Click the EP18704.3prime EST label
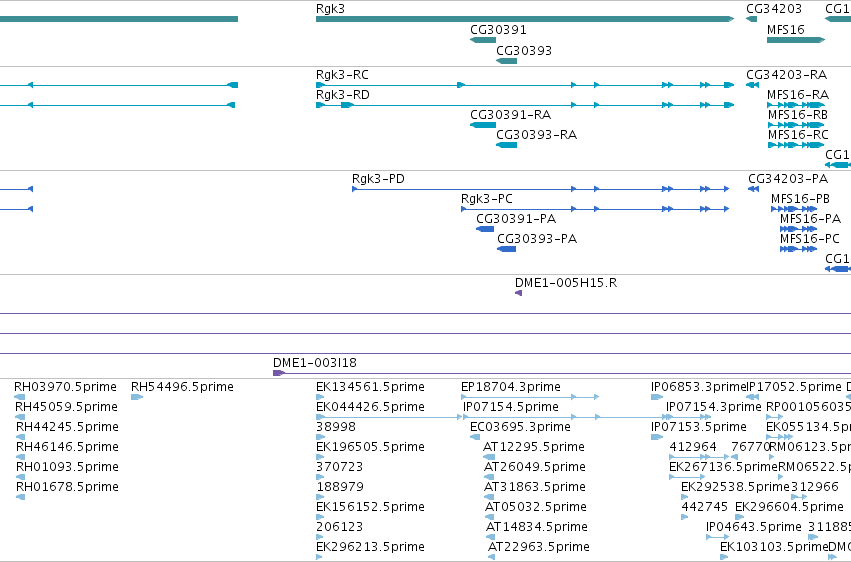 pos(511,387)
